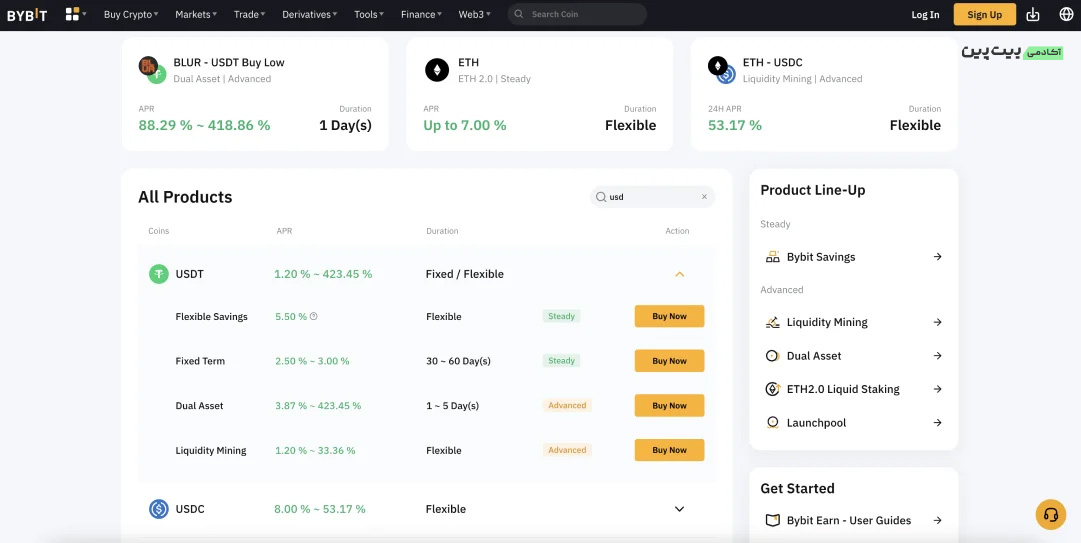The width and height of the screenshot is (1081, 543).
Task: Click the ETH2.0 Liquid Staking icon
Action: (x=772, y=389)
